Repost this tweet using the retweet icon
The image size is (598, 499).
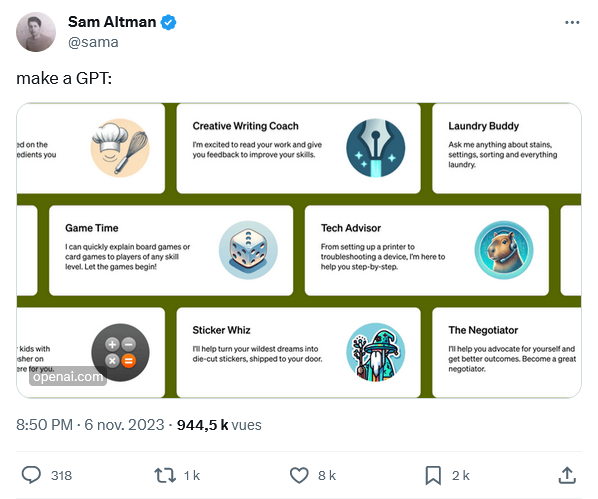coord(165,475)
